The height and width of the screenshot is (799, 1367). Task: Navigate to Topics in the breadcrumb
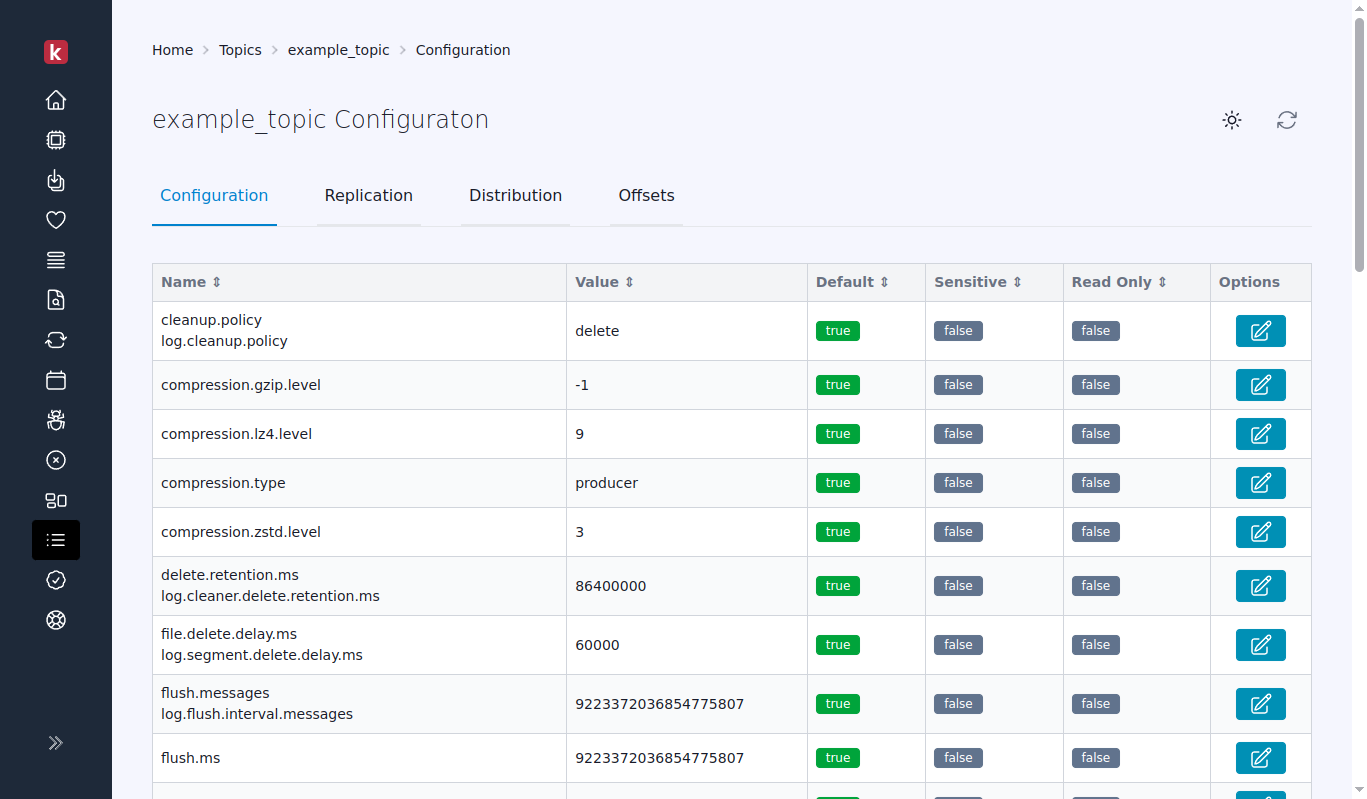click(x=240, y=50)
